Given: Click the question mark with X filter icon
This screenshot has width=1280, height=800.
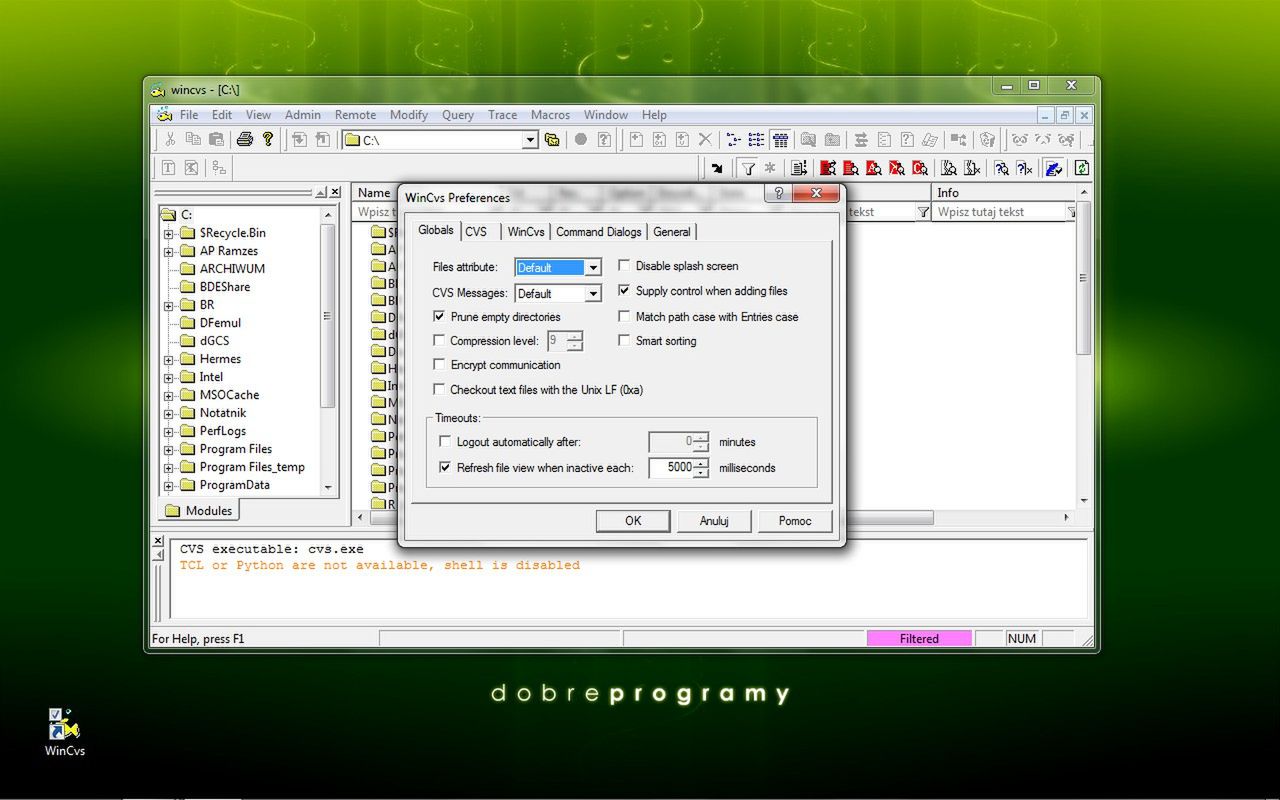Looking at the screenshot, I should (1024, 168).
